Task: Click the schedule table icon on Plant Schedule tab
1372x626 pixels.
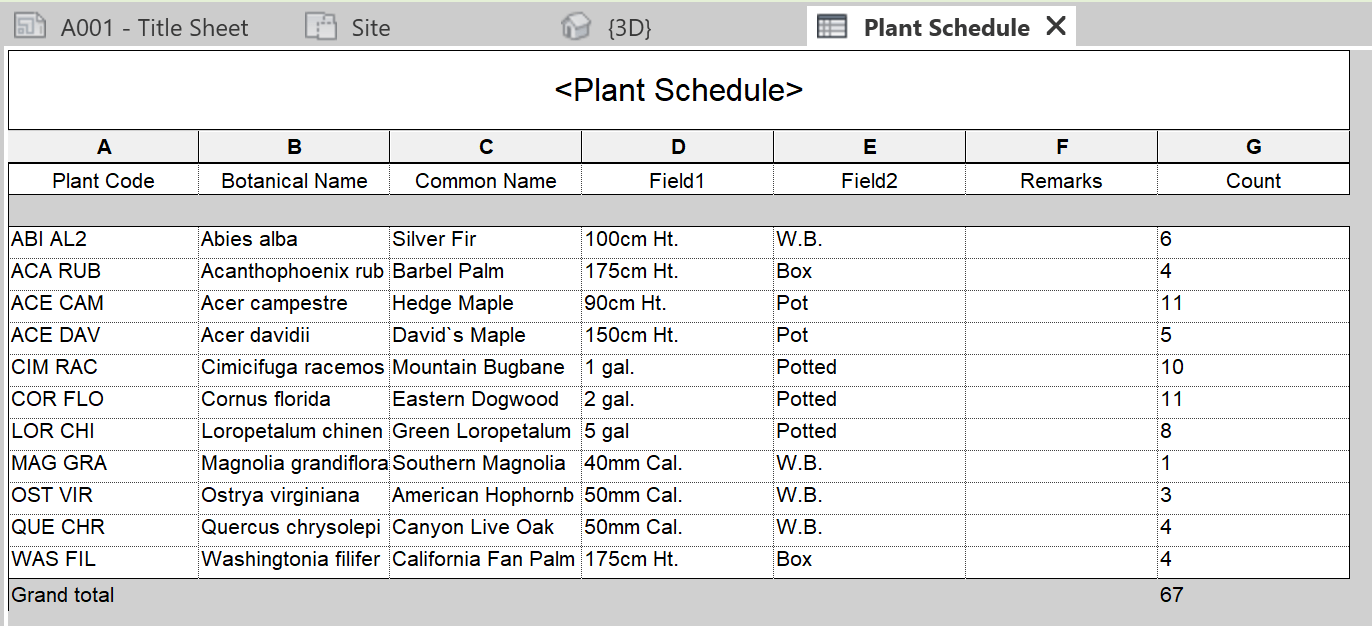Action: tap(834, 27)
